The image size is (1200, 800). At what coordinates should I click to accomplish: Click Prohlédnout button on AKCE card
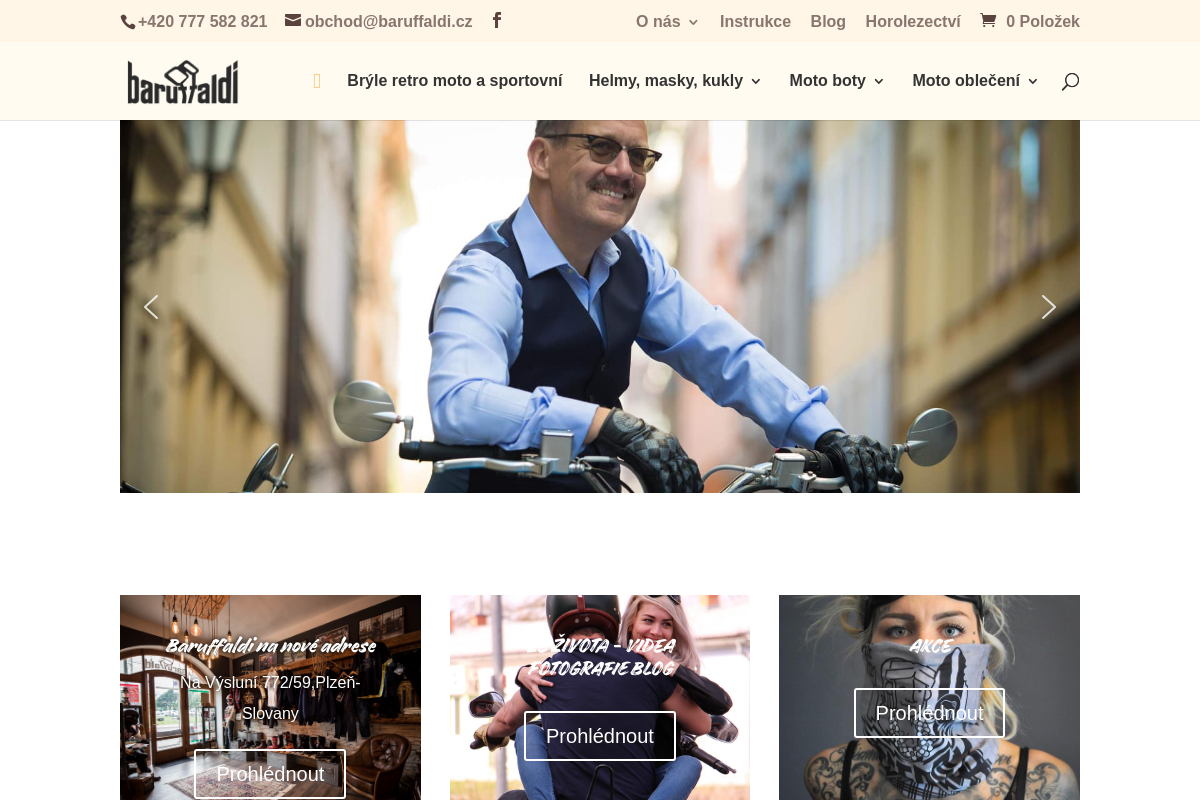pos(929,713)
